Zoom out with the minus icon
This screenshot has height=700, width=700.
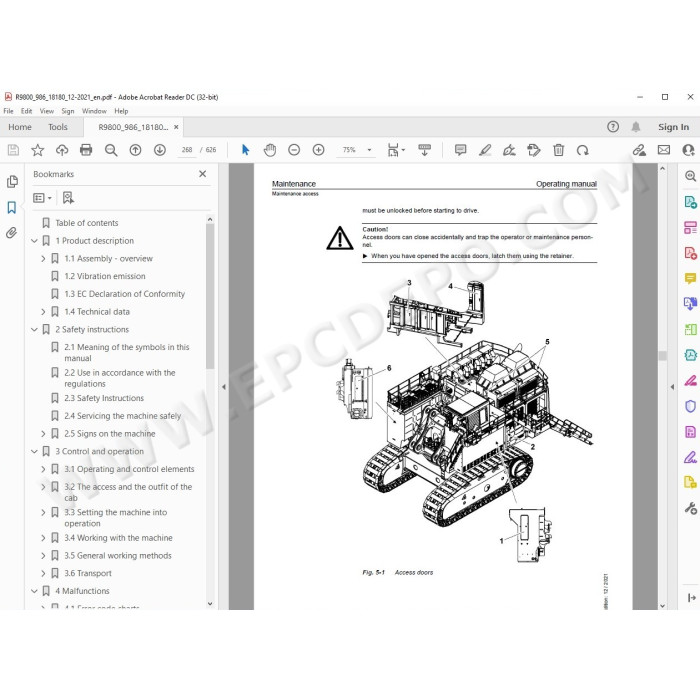click(294, 150)
